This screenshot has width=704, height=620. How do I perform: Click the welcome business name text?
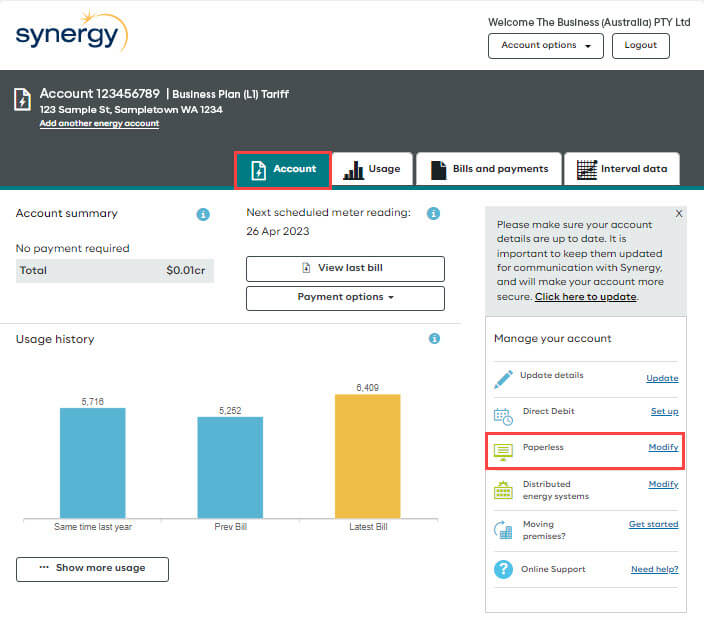tap(589, 22)
